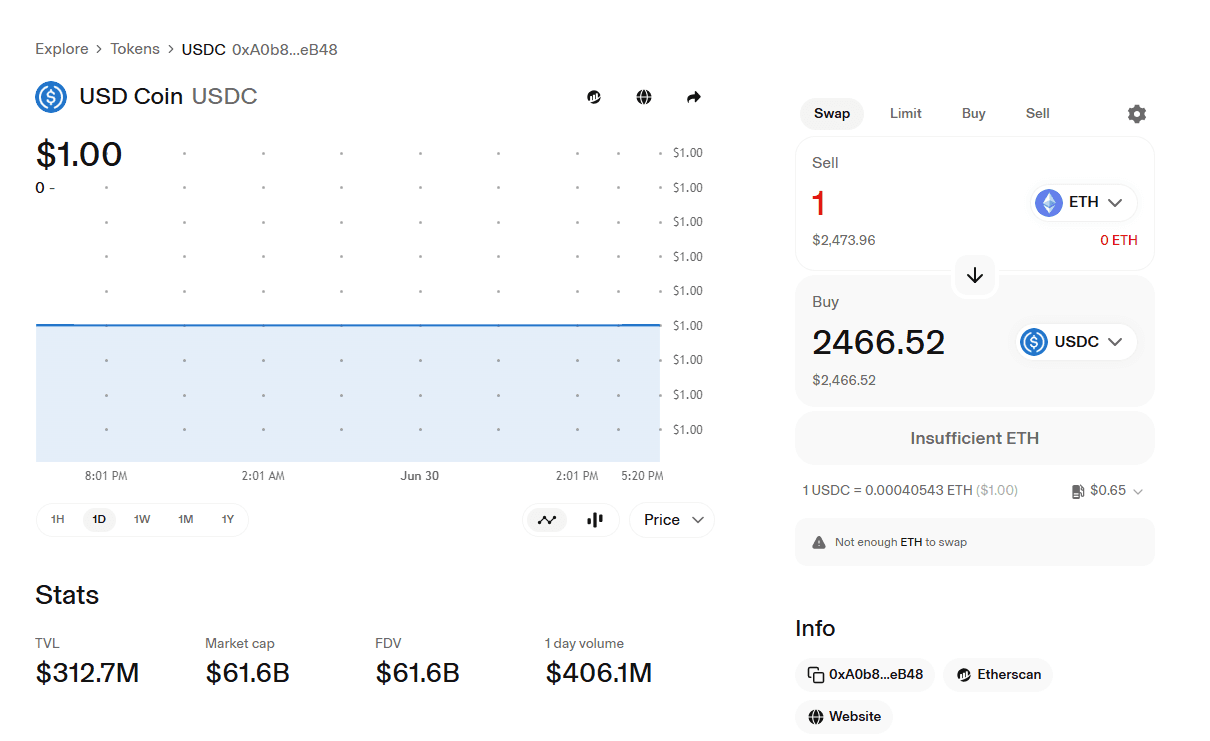Open swap settings gear icon

click(1136, 114)
